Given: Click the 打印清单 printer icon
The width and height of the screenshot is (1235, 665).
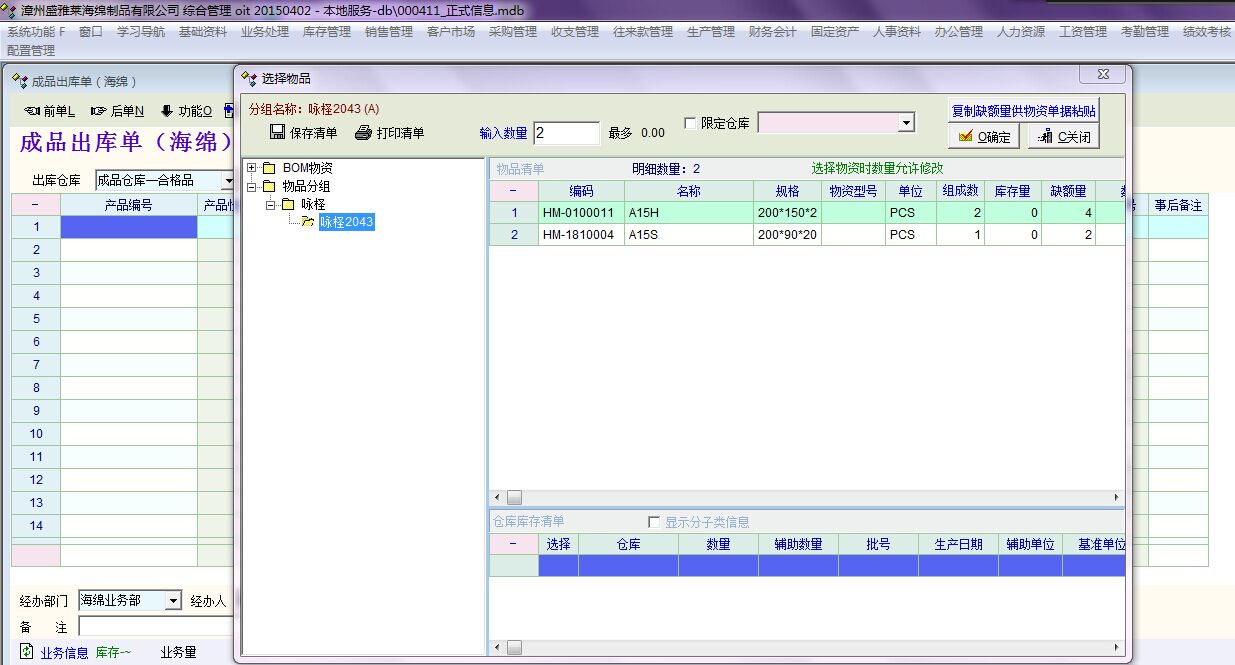Looking at the screenshot, I should coord(363,133).
